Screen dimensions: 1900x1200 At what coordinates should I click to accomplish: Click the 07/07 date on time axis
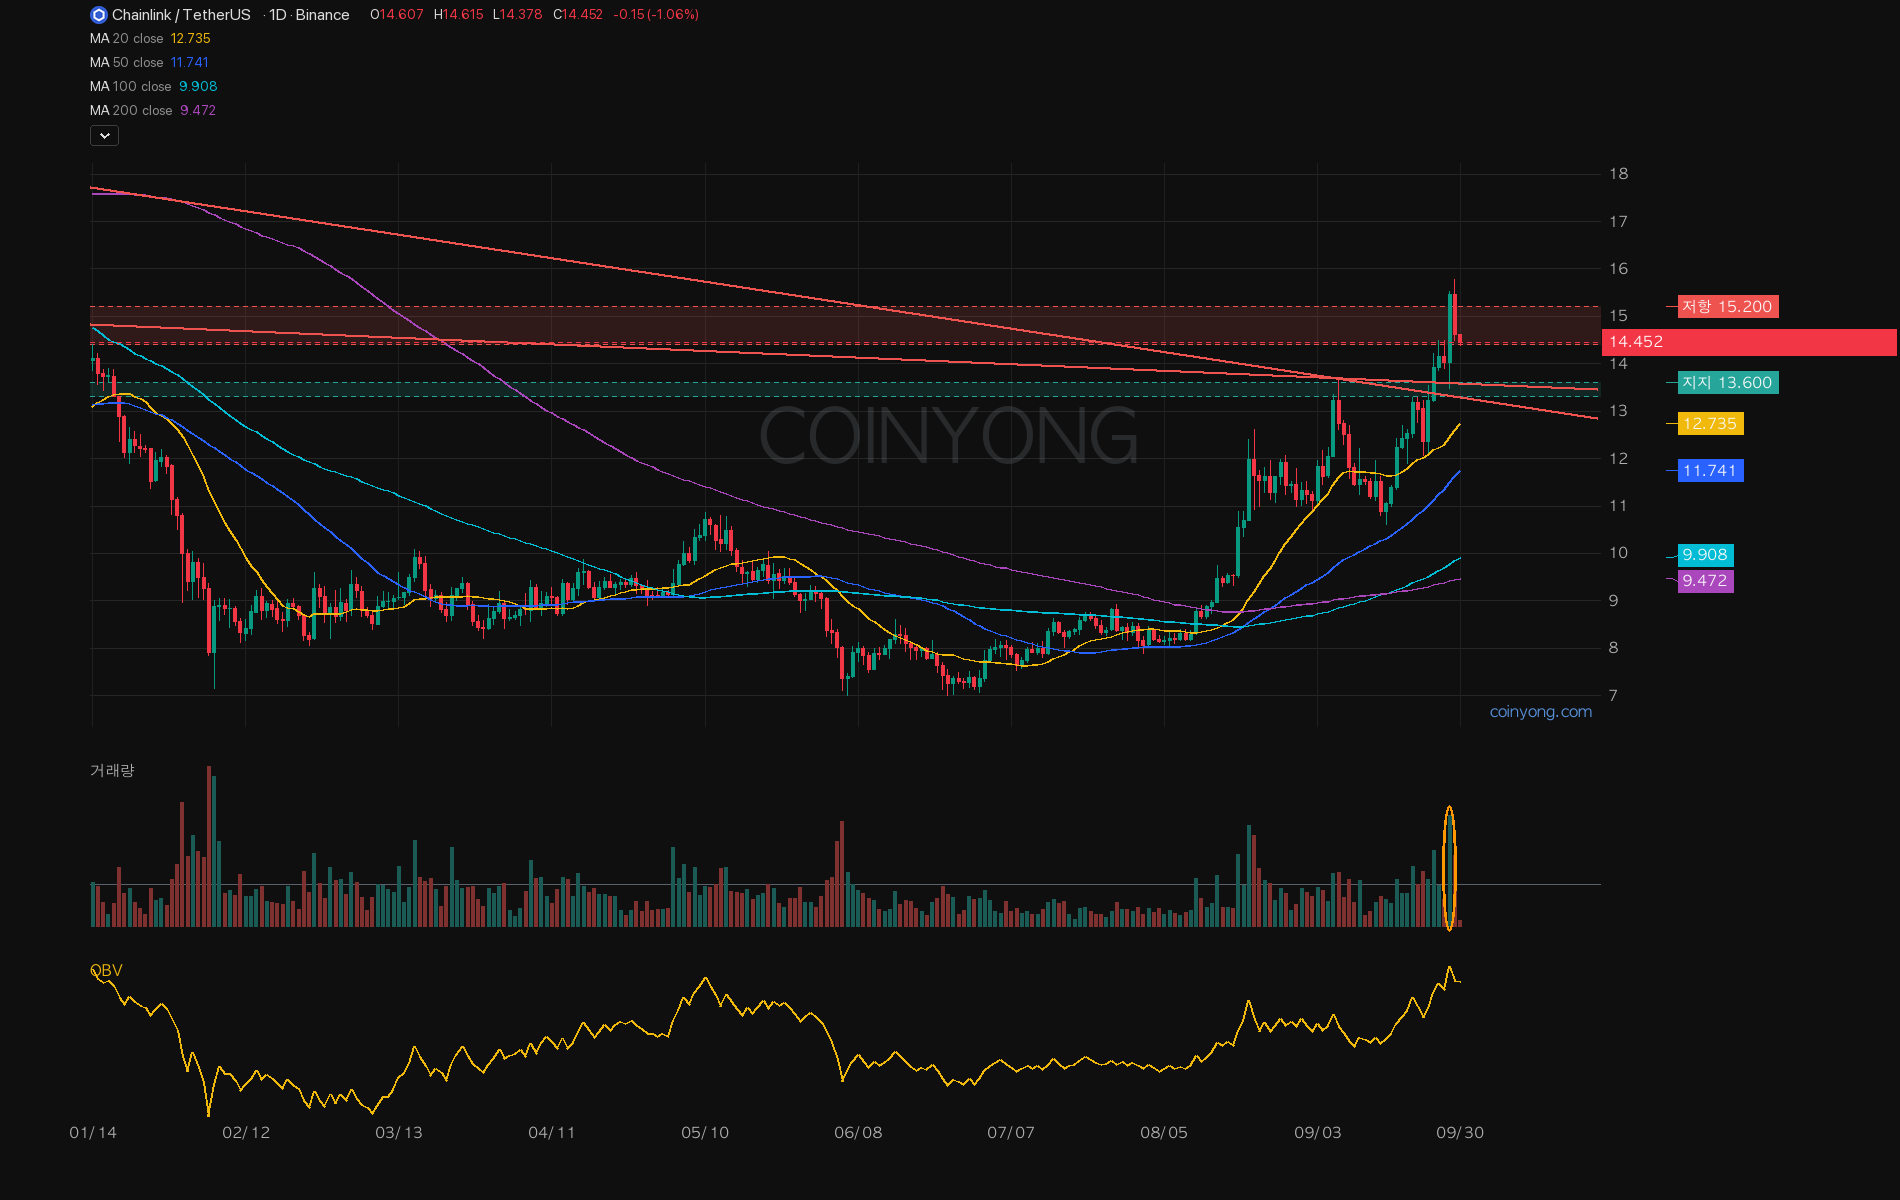[1011, 1133]
